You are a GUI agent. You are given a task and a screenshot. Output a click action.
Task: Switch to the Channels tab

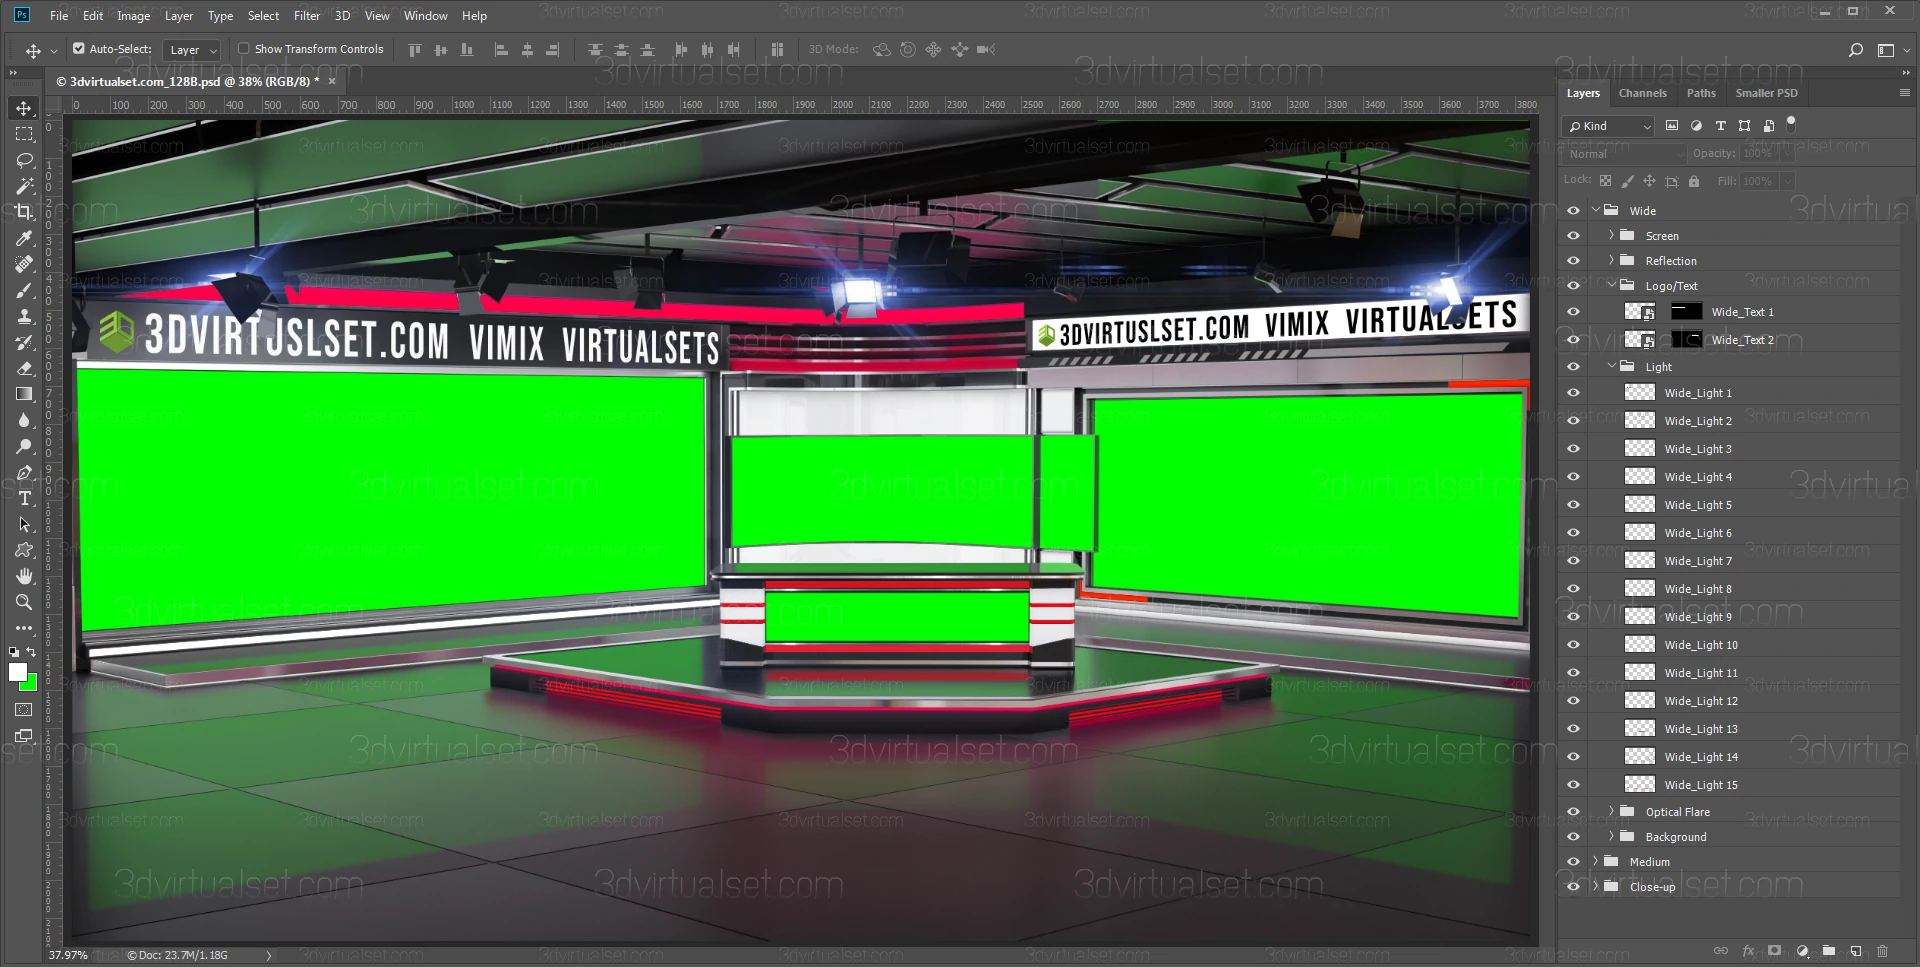[1643, 93]
